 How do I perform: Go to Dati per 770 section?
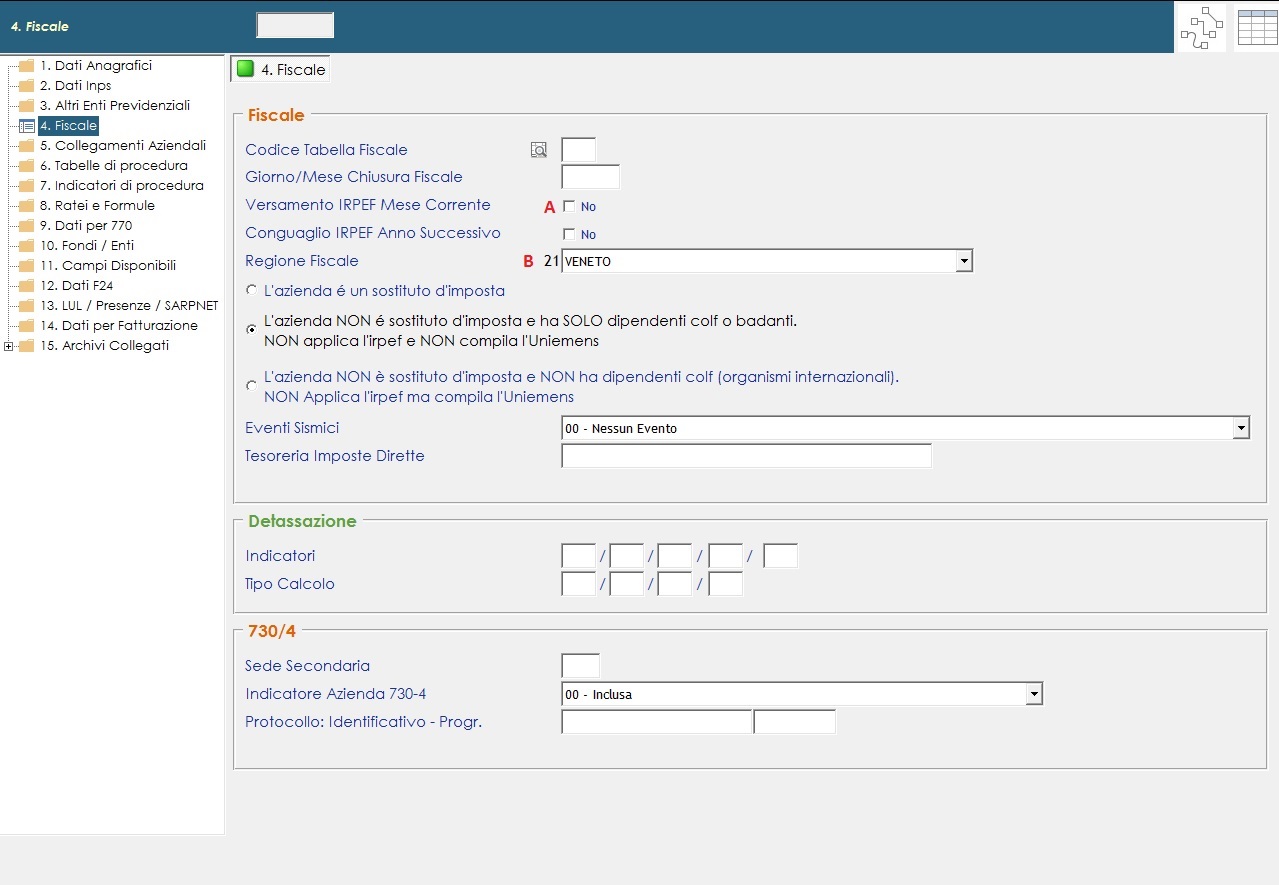pyautogui.click(x=86, y=226)
